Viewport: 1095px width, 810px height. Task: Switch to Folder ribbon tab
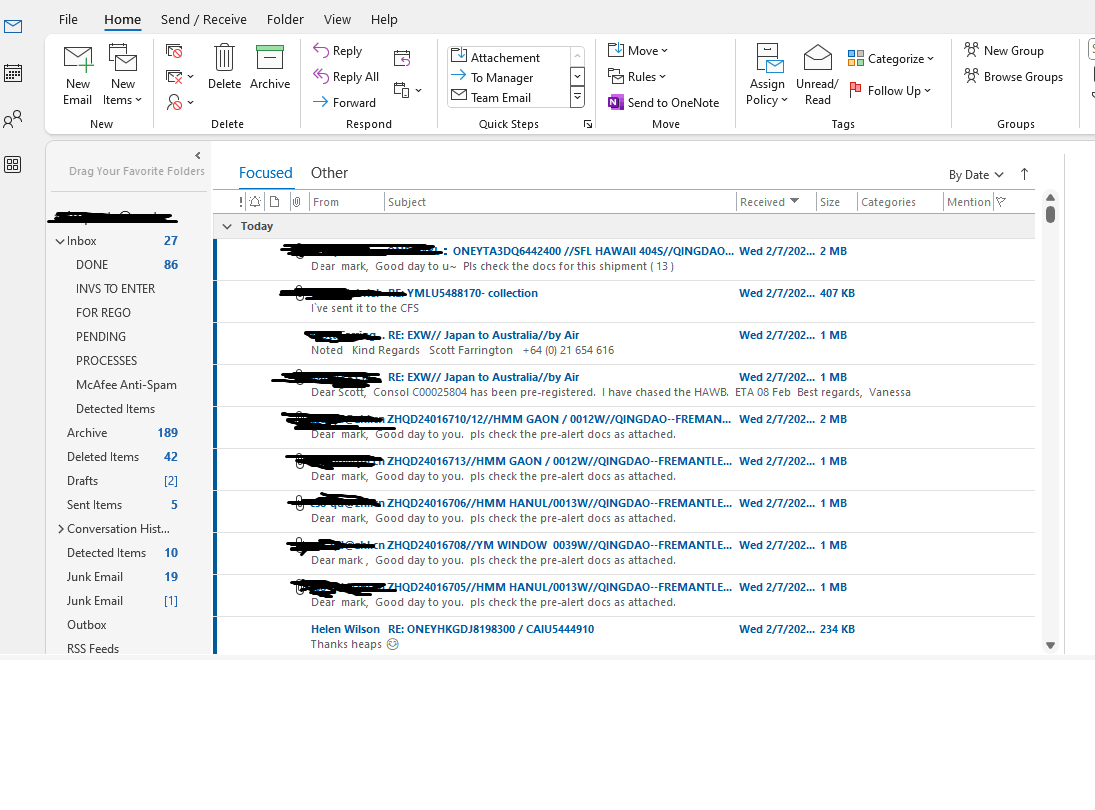(x=285, y=20)
